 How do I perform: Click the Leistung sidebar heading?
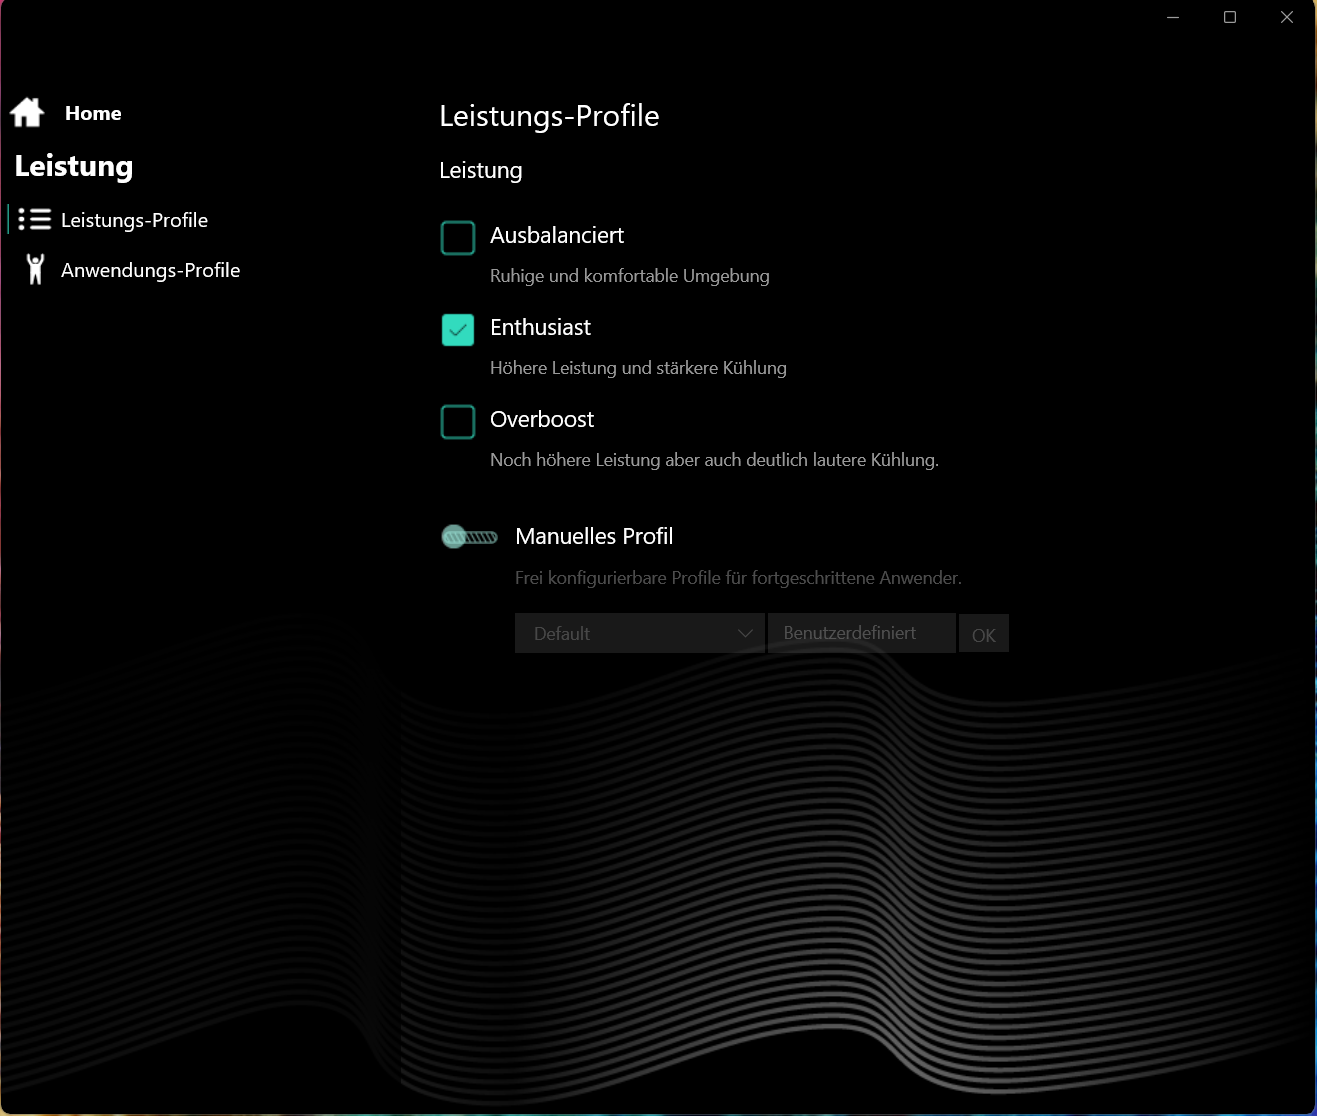click(74, 166)
